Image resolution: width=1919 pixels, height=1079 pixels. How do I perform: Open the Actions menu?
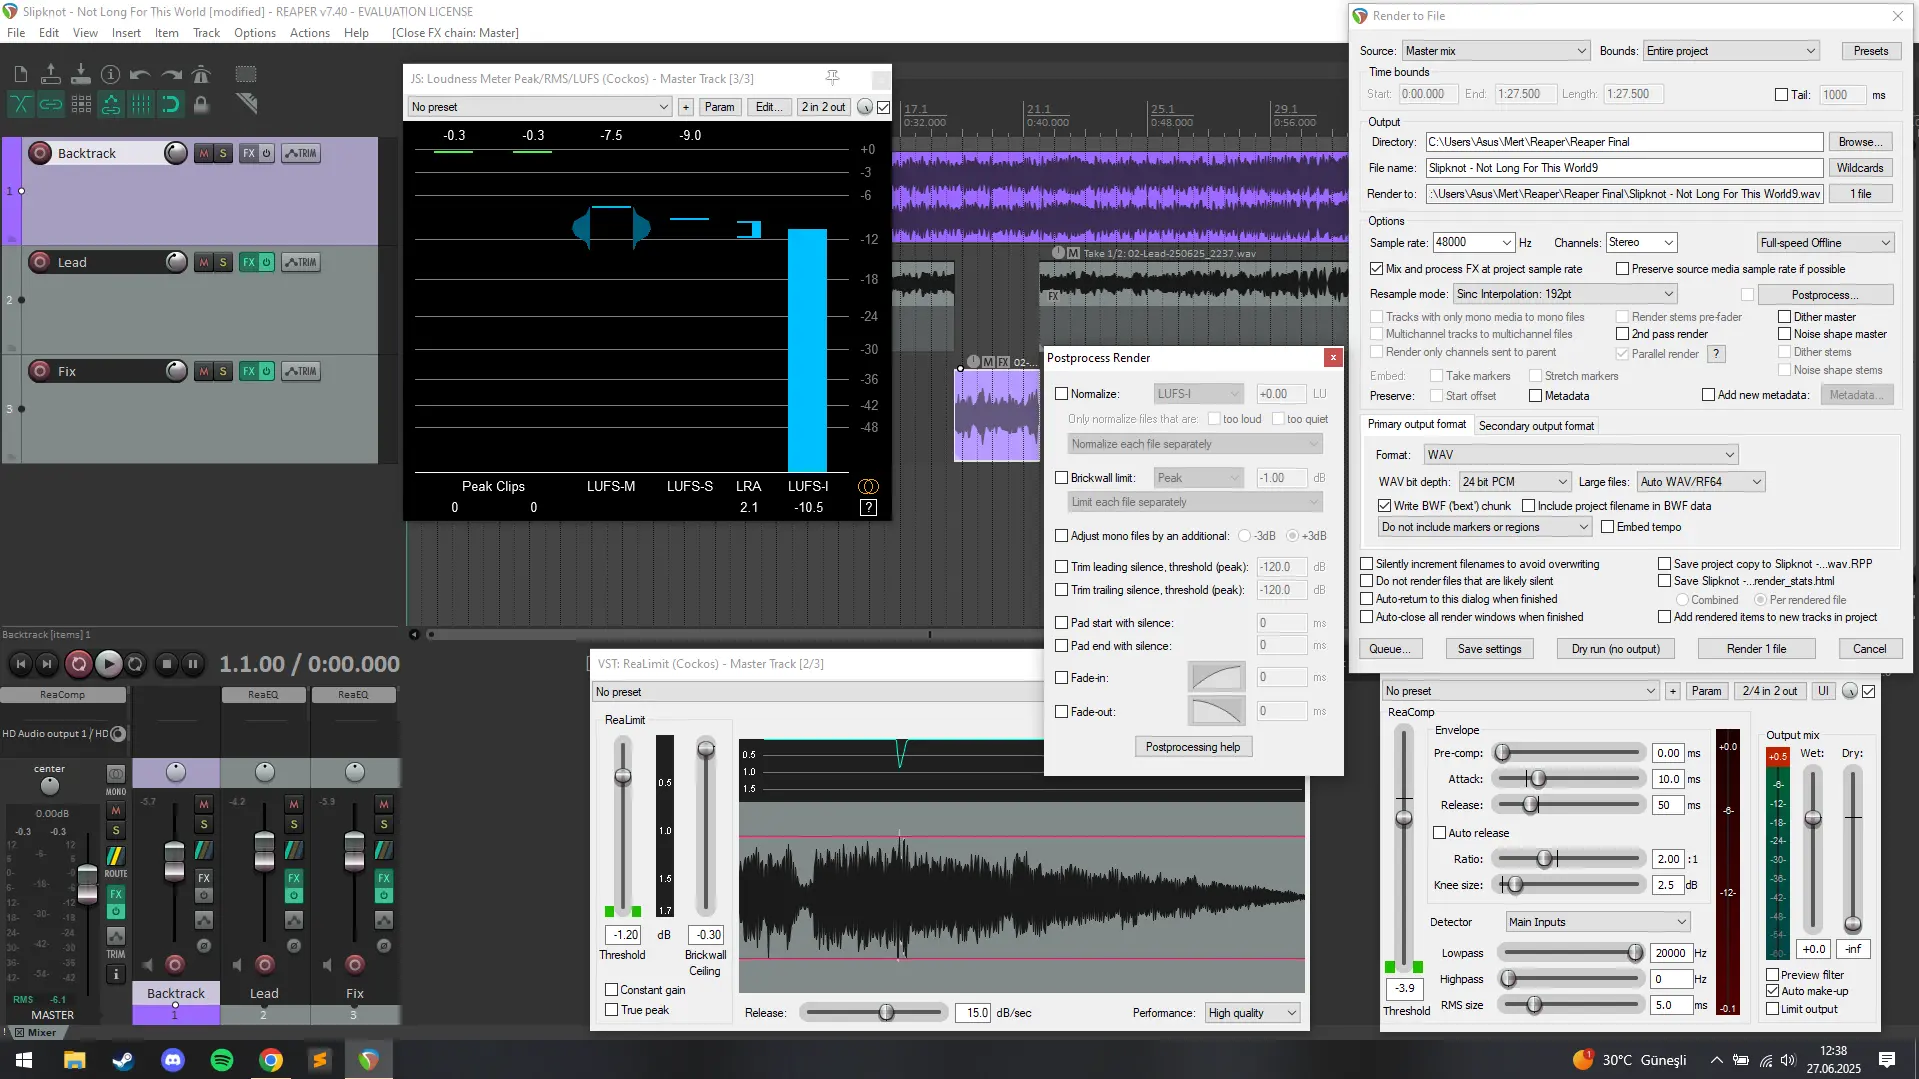310,33
